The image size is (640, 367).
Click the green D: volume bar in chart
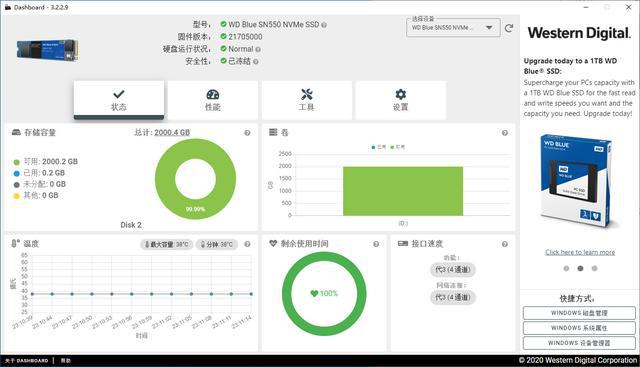tap(403, 191)
